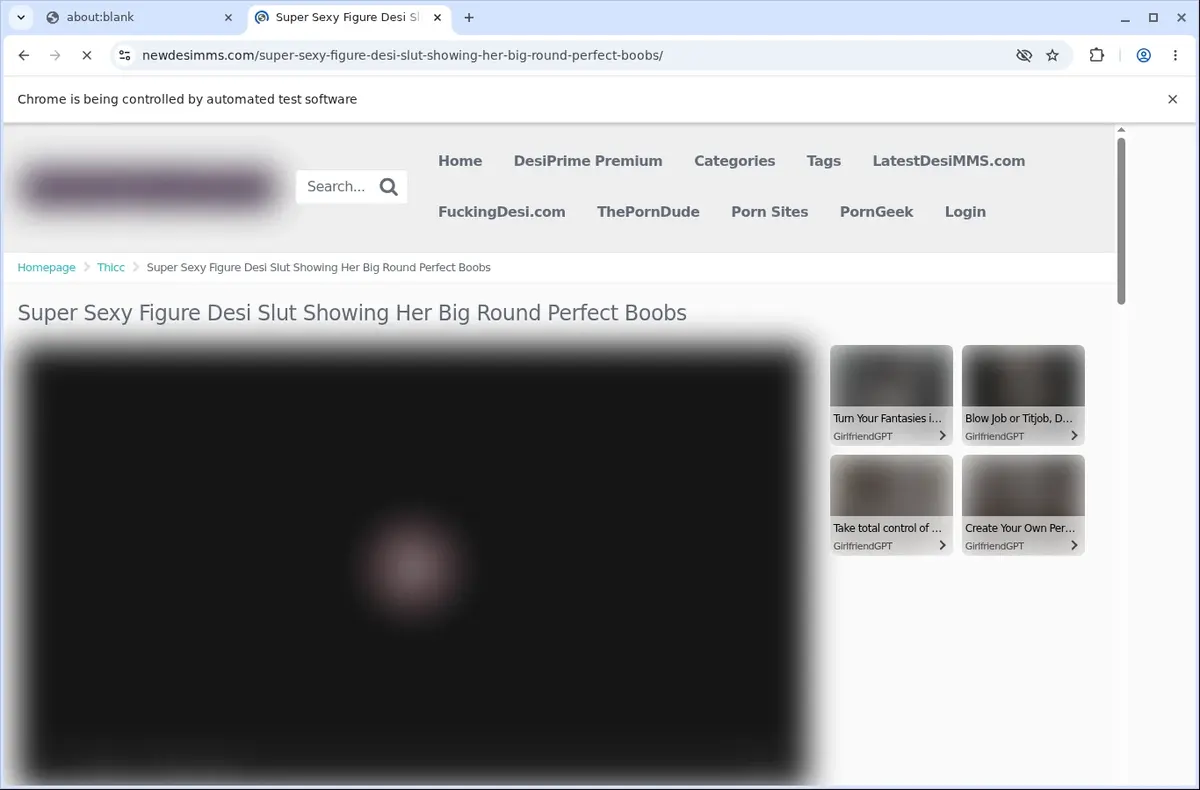Open DesiPrime Premium menu item
The width and height of the screenshot is (1200, 790).
pos(588,161)
